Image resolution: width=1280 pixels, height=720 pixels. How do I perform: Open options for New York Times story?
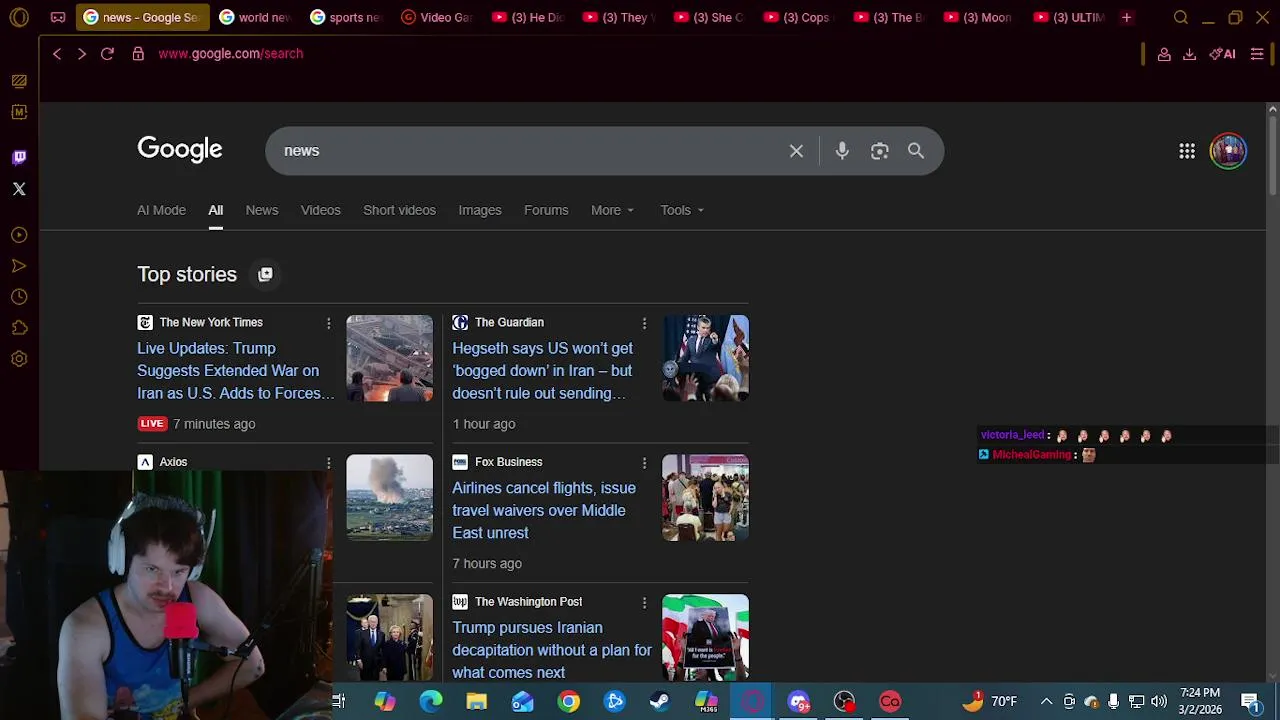point(328,323)
